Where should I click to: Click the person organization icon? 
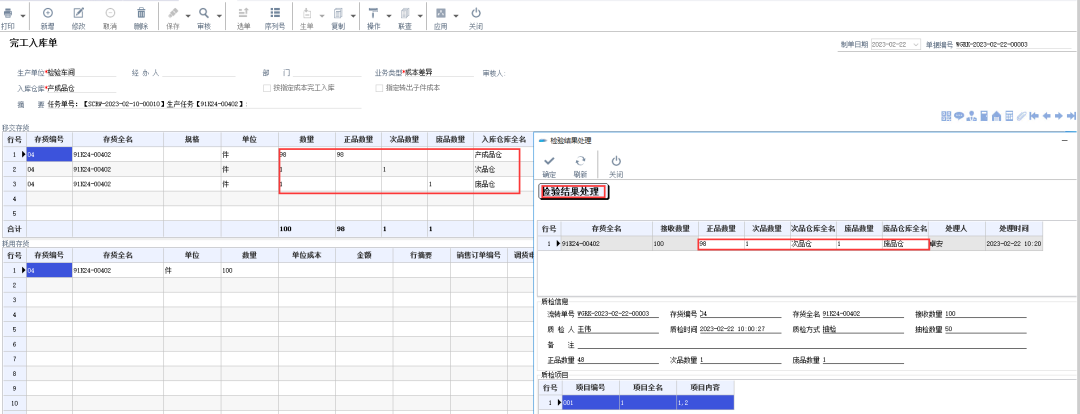972,116
